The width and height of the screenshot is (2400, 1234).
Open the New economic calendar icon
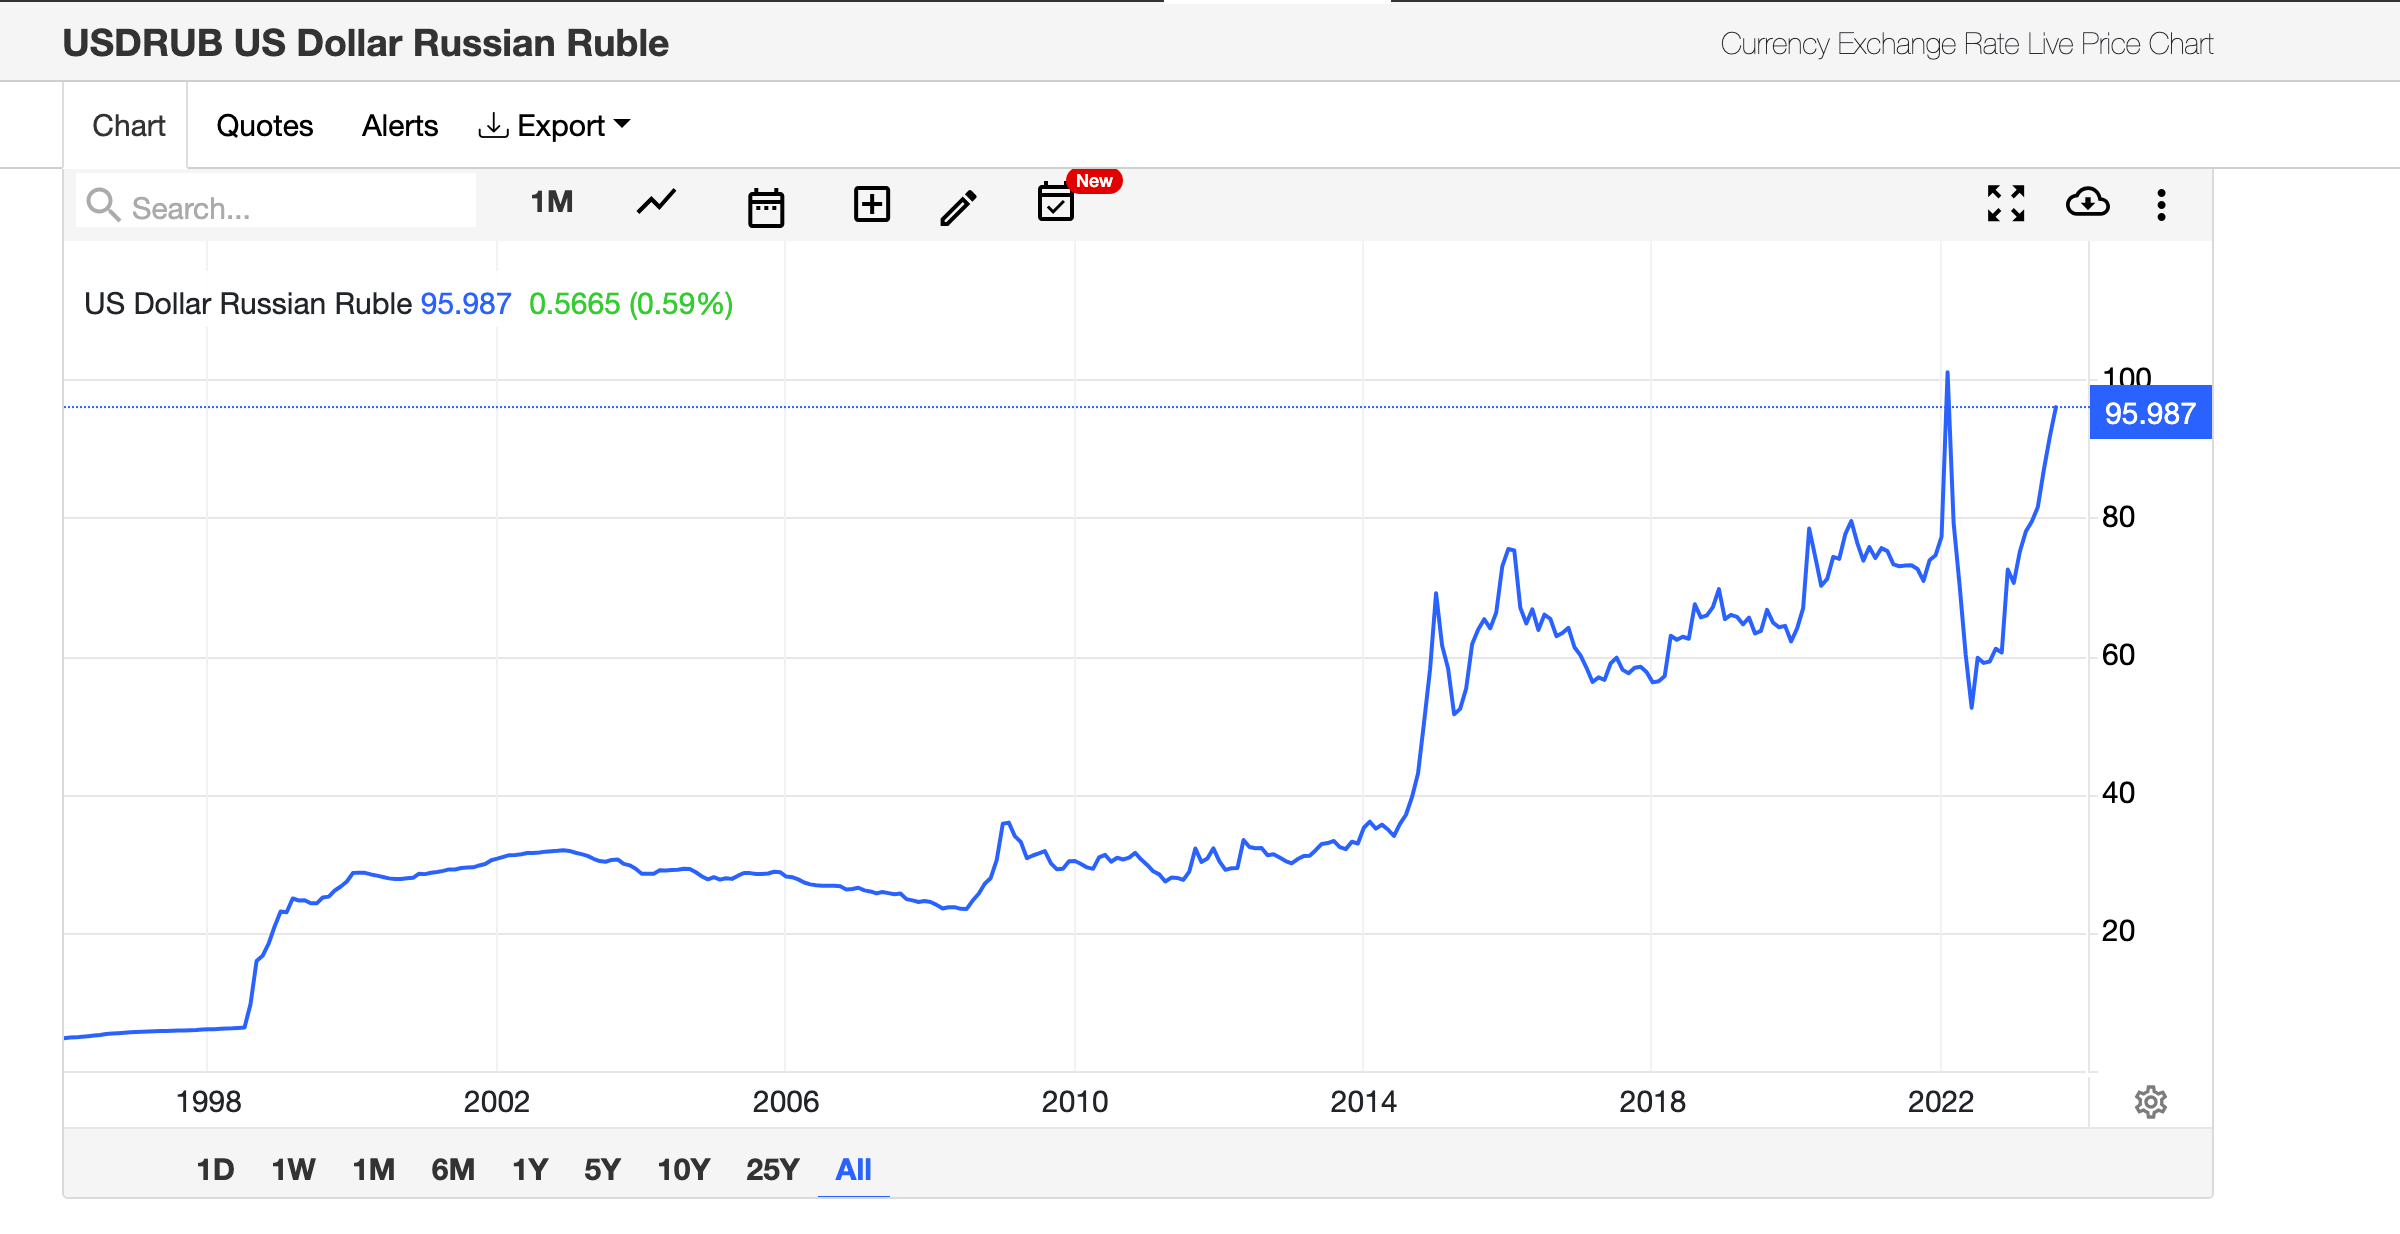pos(1056,203)
